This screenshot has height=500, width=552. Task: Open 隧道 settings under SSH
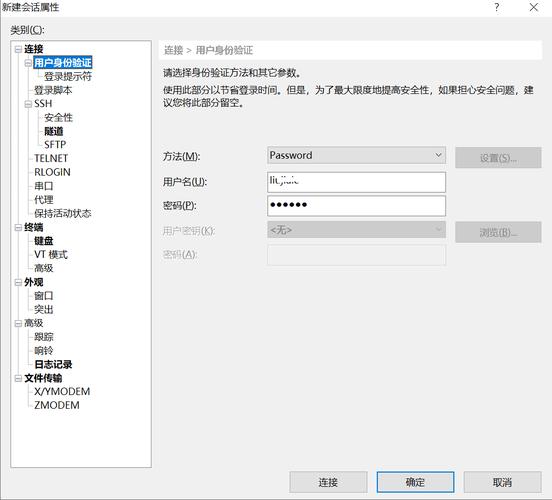click(x=54, y=131)
